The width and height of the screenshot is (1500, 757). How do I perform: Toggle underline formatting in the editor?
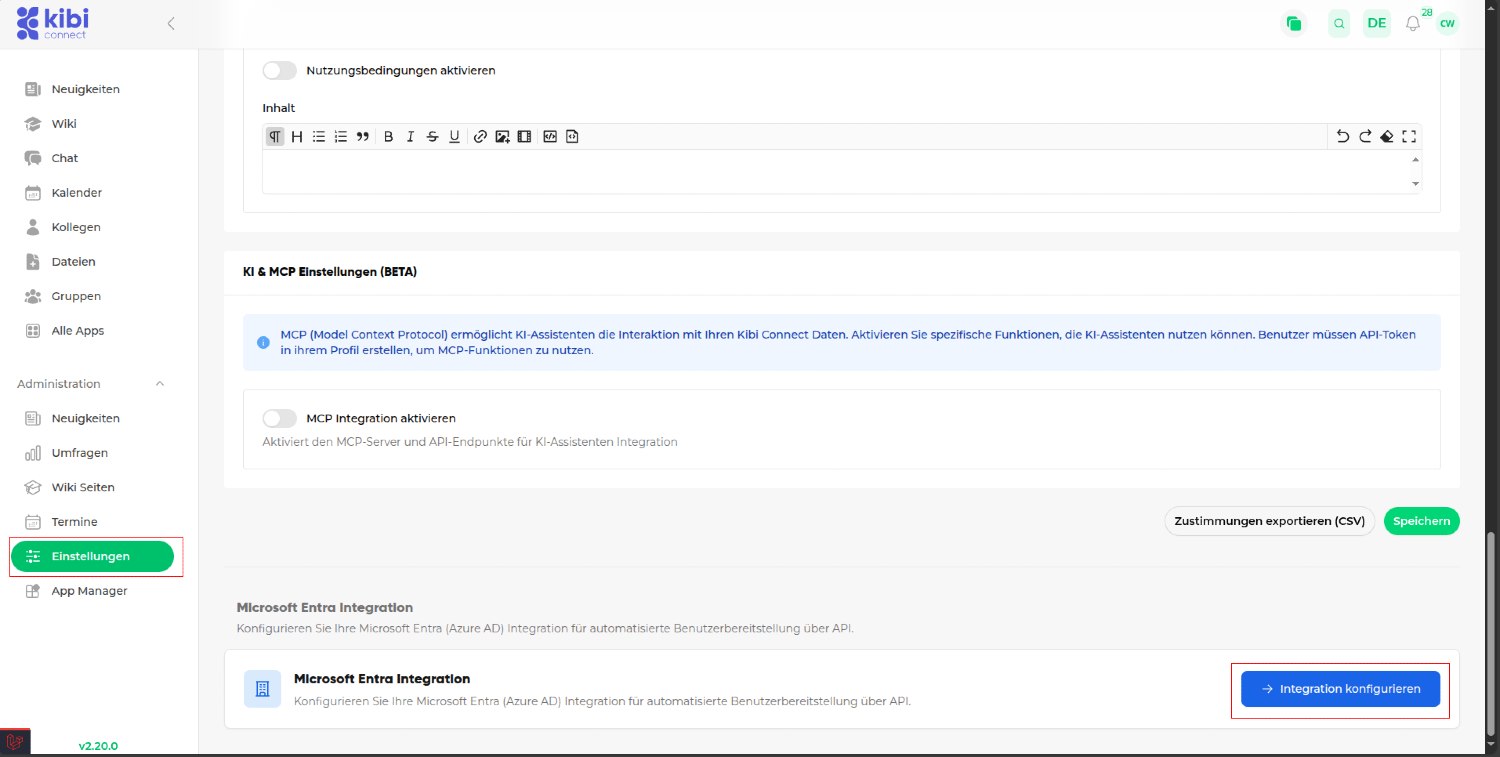tap(454, 137)
